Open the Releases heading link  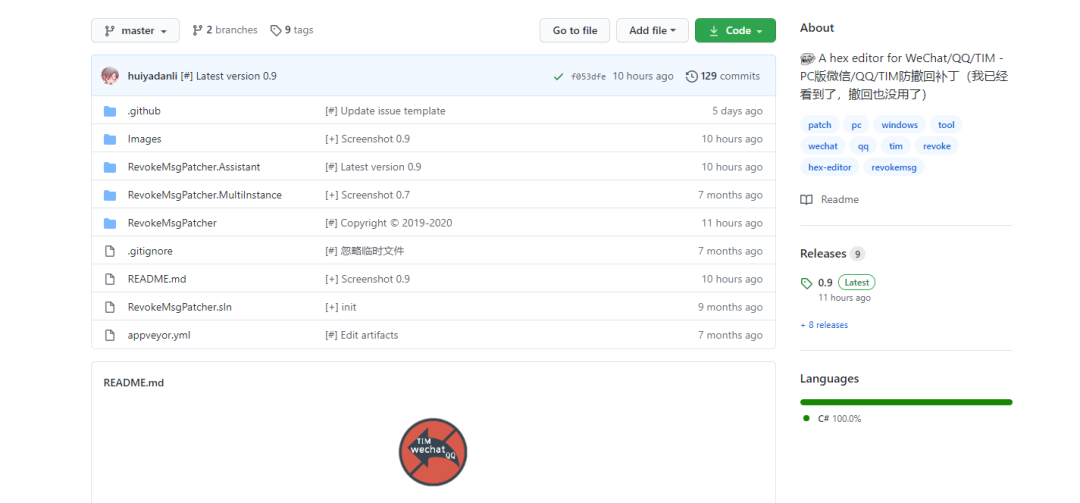823,254
